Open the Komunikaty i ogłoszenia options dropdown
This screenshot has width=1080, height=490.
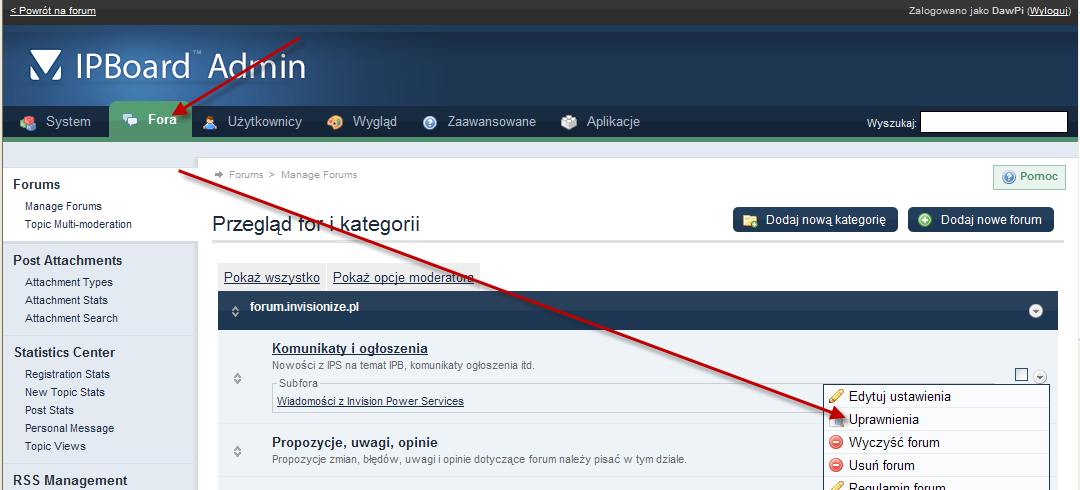tap(1040, 376)
